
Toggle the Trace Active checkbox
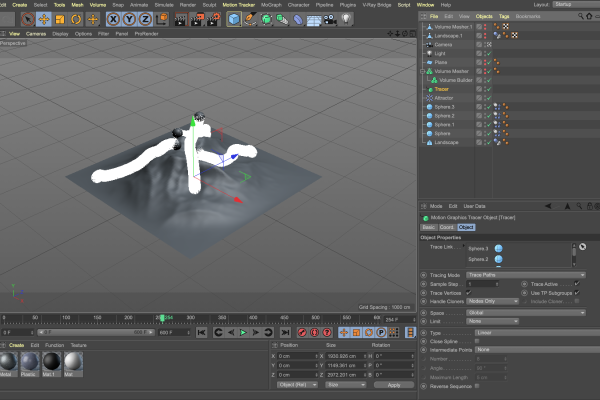tap(577, 284)
